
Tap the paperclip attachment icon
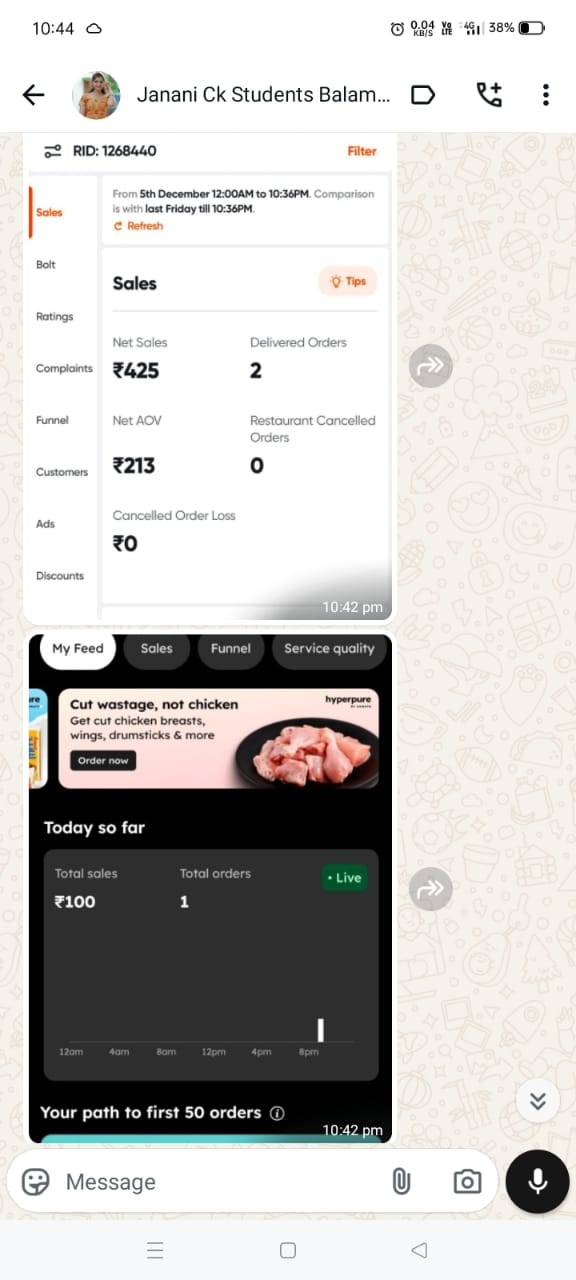(x=400, y=1182)
